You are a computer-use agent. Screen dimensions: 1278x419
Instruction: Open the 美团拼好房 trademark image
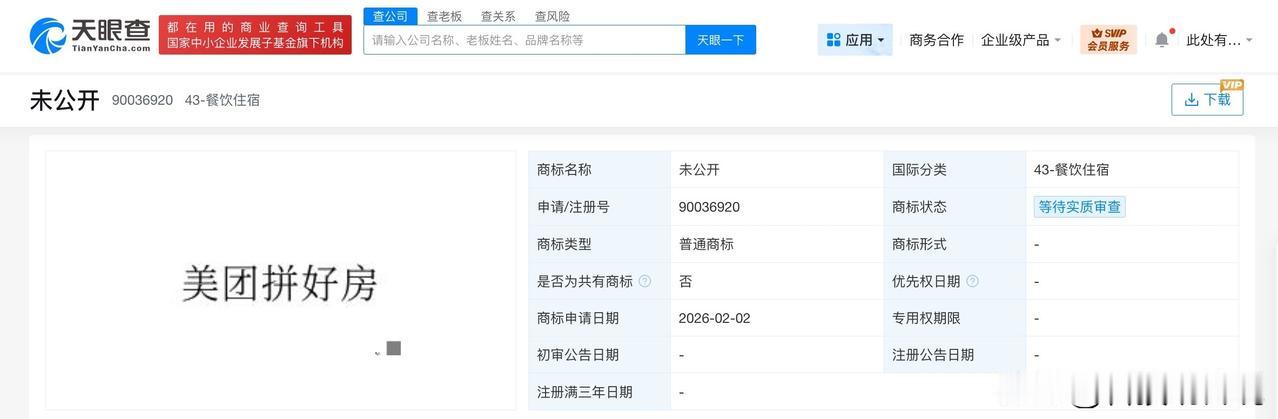coord(280,283)
